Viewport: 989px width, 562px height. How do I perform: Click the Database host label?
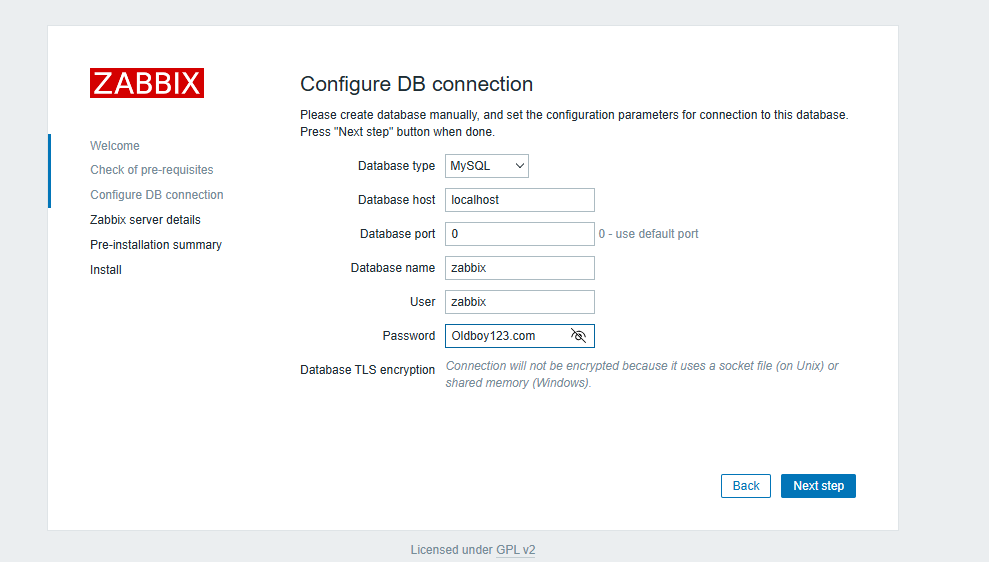pos(396,200)
